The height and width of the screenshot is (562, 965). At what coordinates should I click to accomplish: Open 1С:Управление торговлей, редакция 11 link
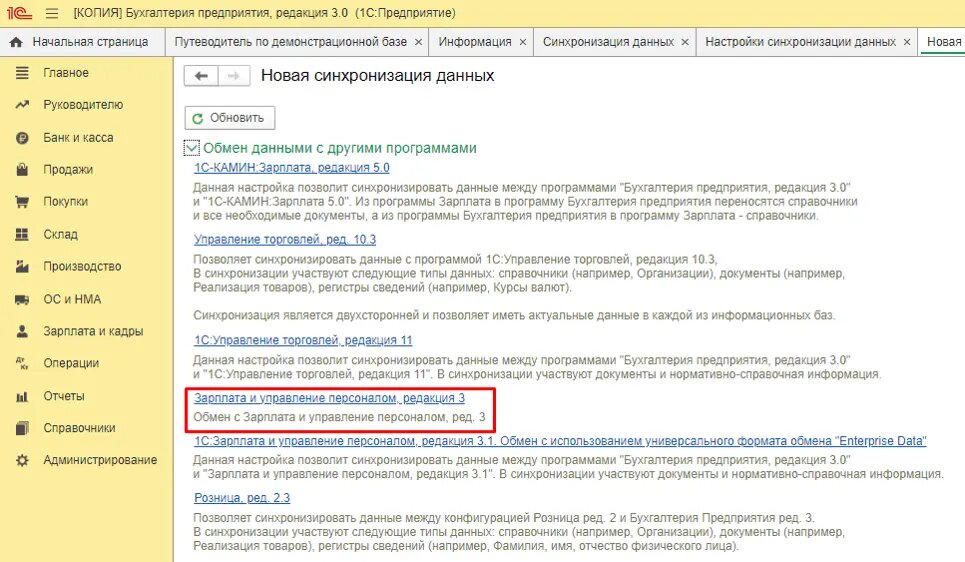(303, 340)
